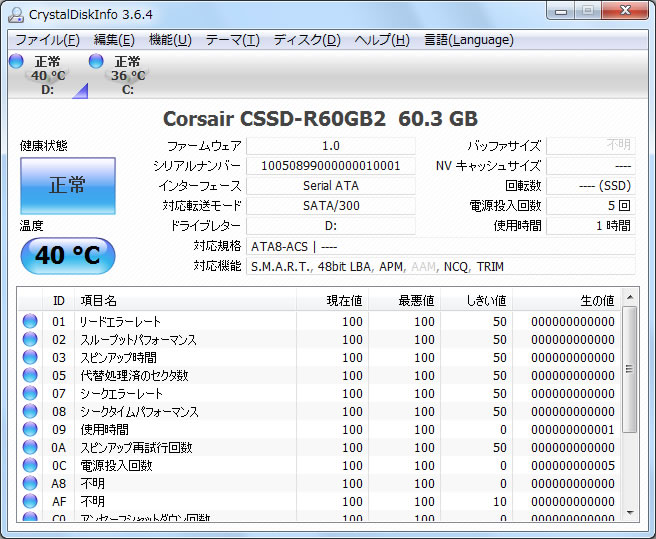The height and width of the screenshot is (539, 656).
Task: Select the シークエラーレート row name
Action: point(121,393)
